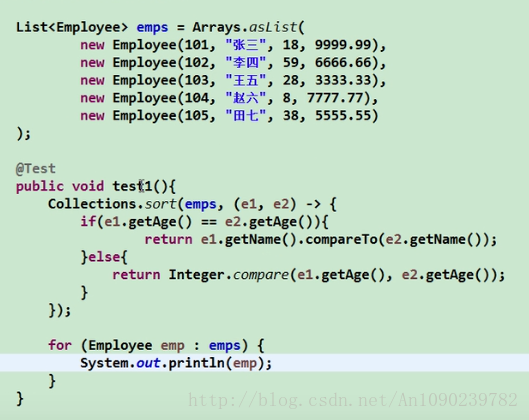Click 'System' in the println line

(104, 363)
